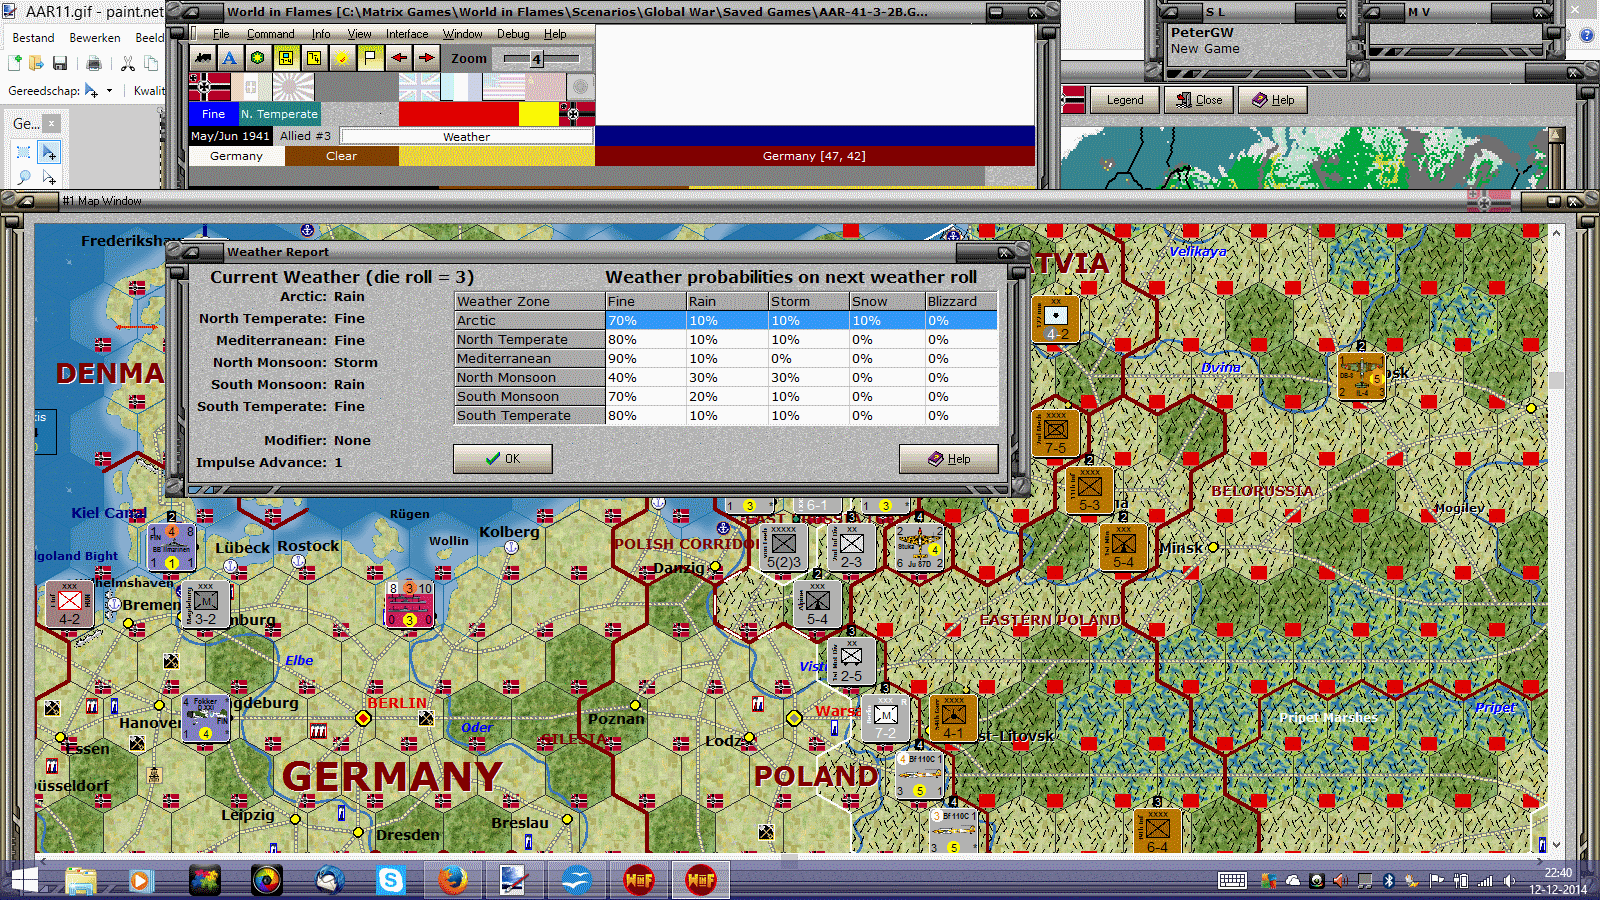Click the Legend button
Viewport: 1600px width, 900px height.
point(1124,100)
